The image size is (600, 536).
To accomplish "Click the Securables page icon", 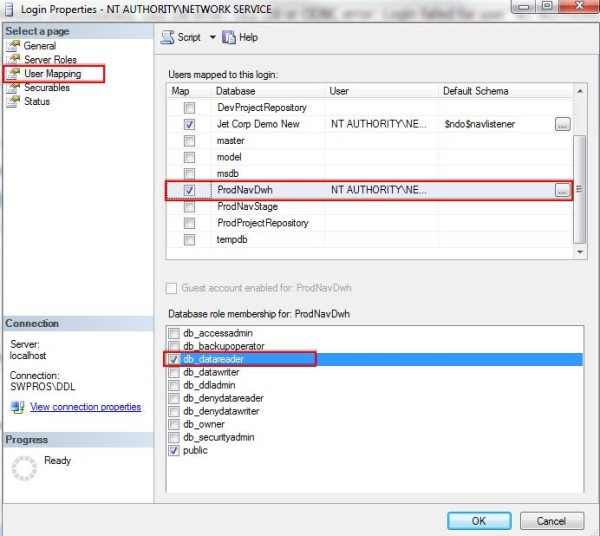I will (13, 88).
